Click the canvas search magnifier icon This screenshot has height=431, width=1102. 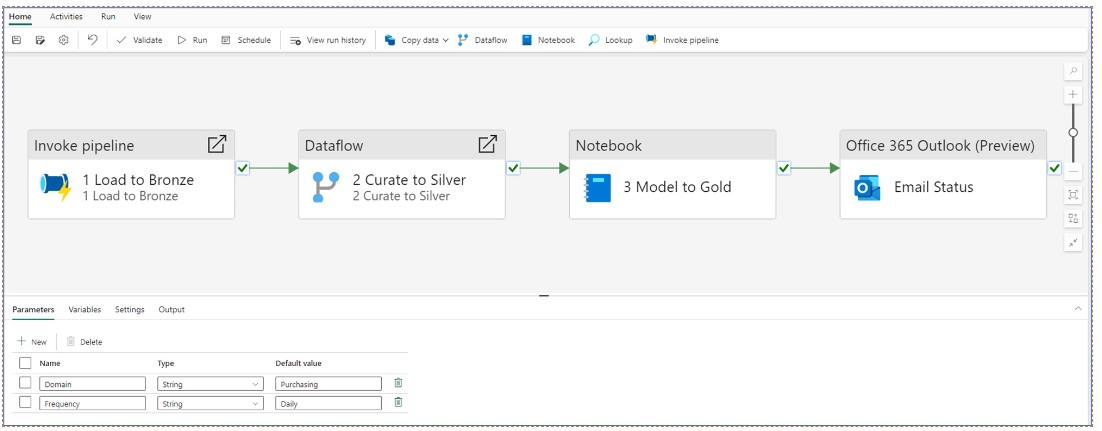pyautogui.click(x=1072, y=71)
